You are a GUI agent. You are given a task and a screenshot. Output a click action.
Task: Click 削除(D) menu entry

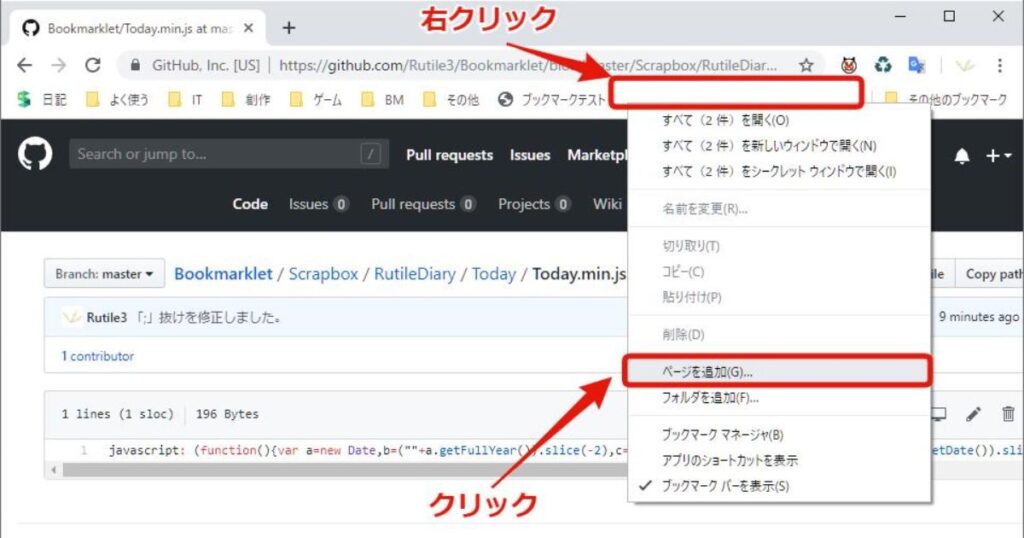pos(779,335)
